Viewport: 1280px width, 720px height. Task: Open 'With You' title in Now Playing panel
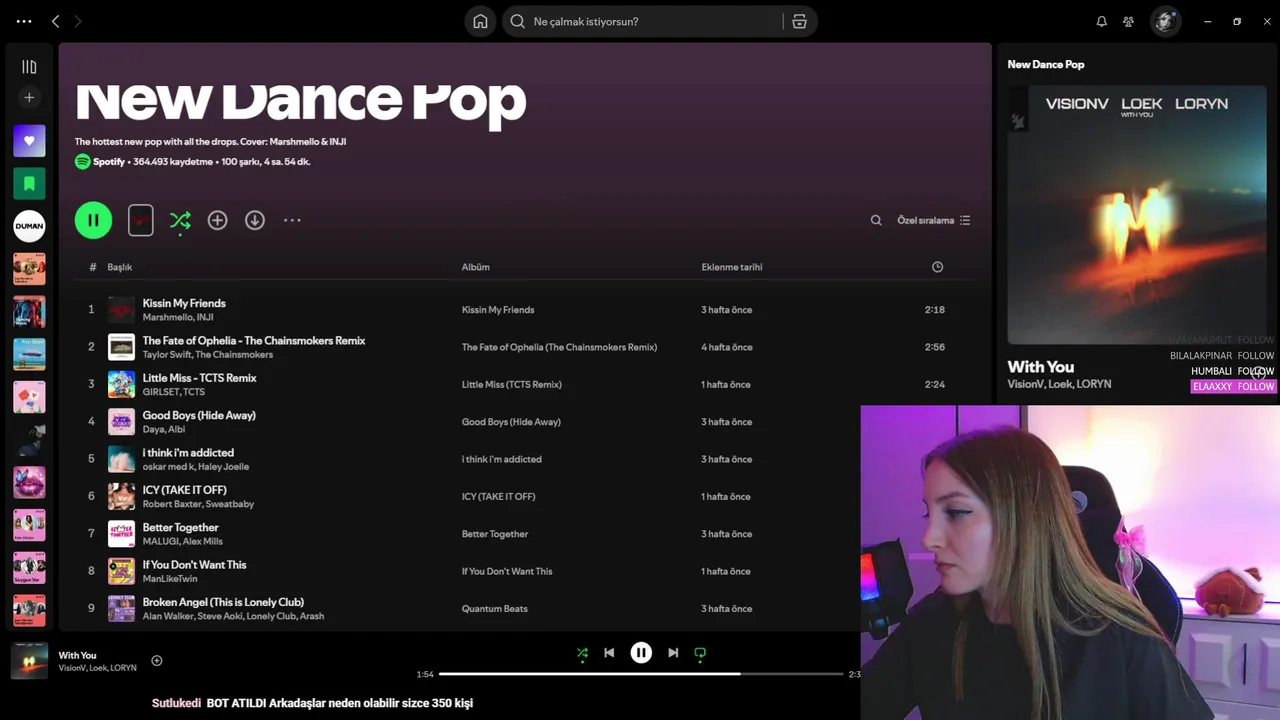[x=1040, y=367]
